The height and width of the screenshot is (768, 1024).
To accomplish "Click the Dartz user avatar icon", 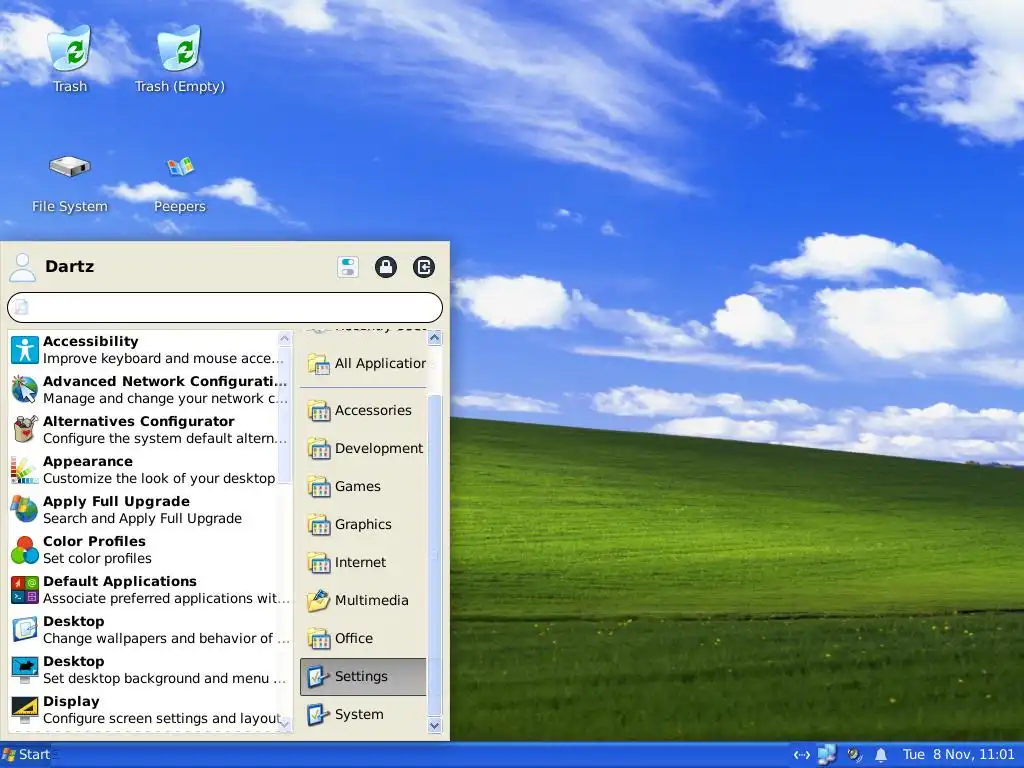I will (22, 267).
